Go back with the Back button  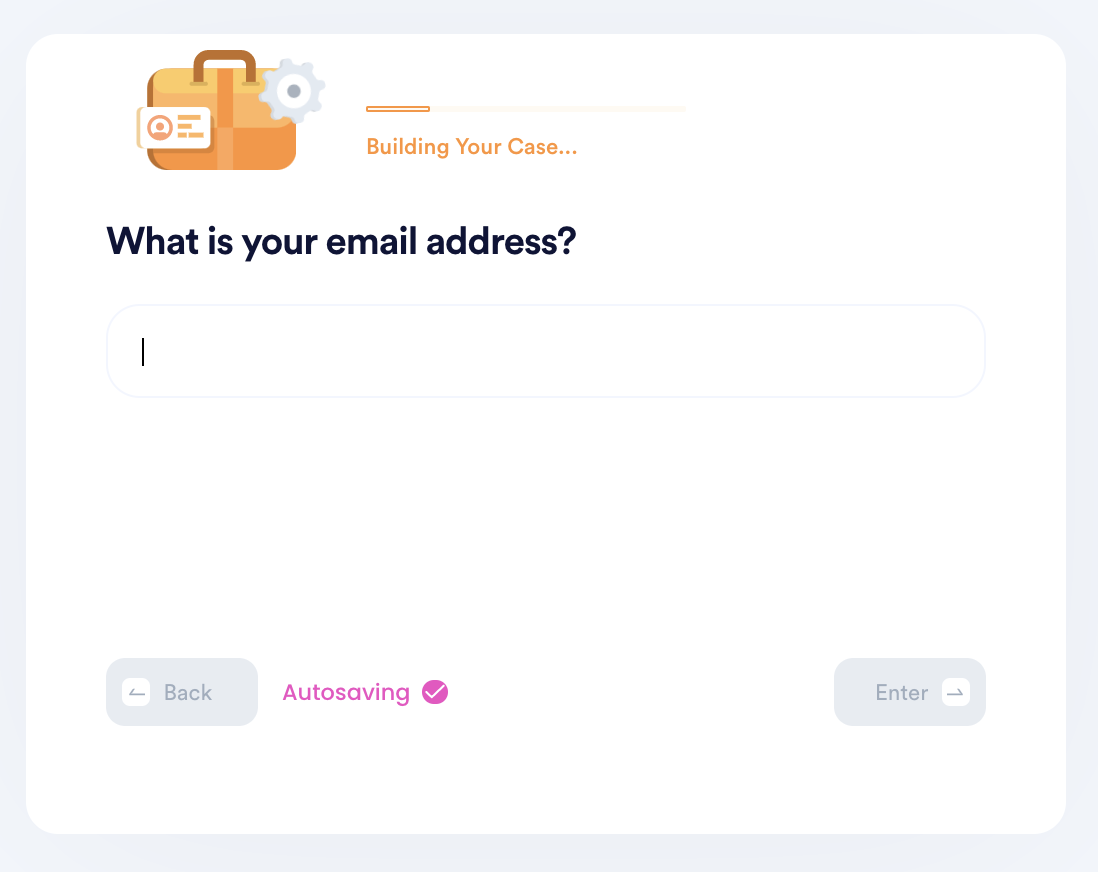(x=182, y=692)
